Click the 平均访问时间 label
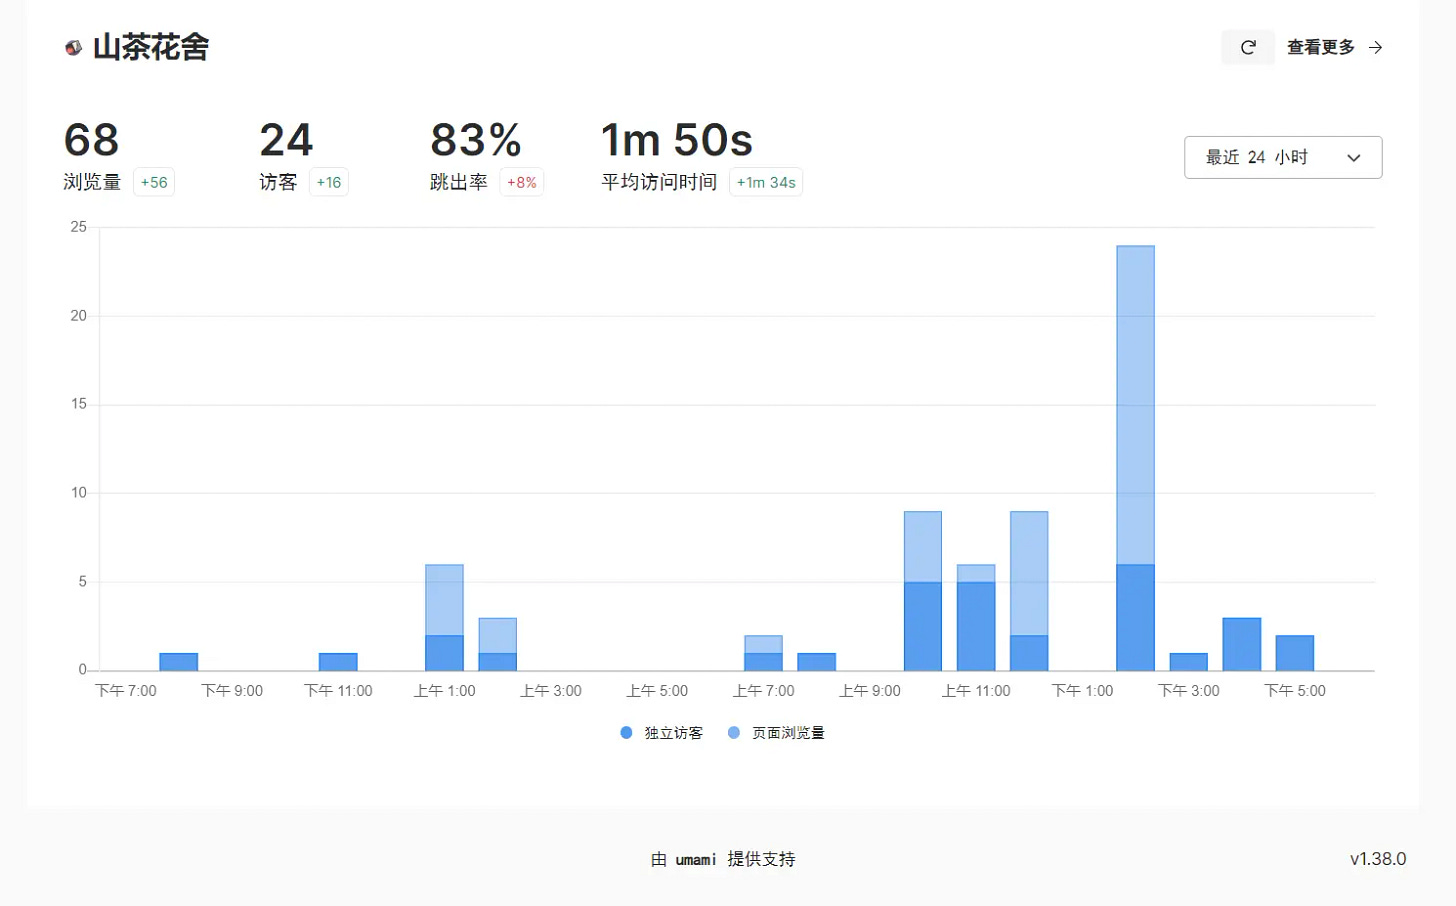1456x906 pixels. 659,182
